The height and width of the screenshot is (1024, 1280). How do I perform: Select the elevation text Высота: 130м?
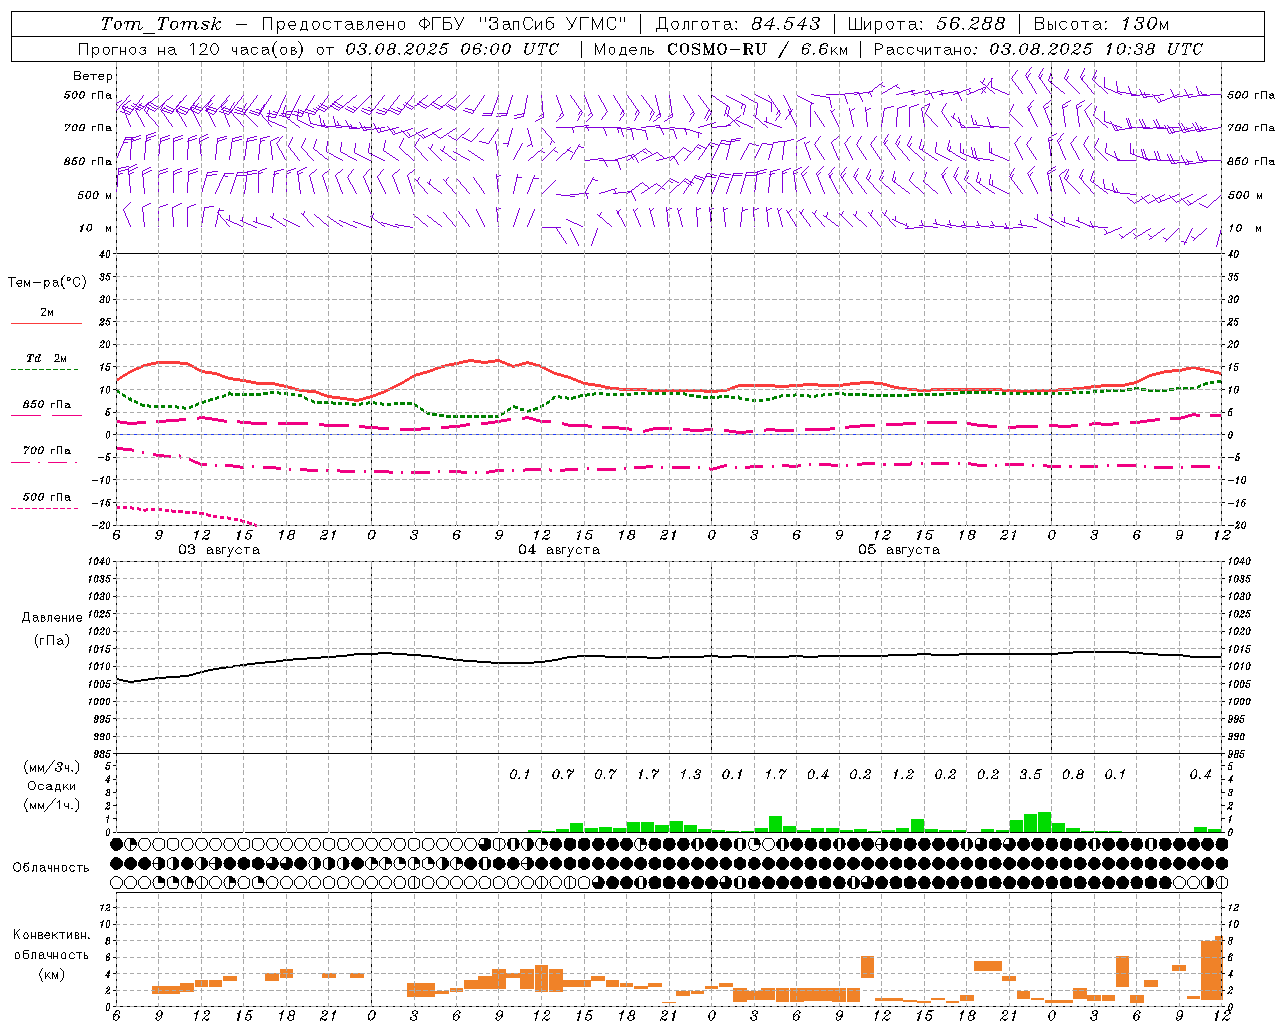click(x=1101, y=24)
